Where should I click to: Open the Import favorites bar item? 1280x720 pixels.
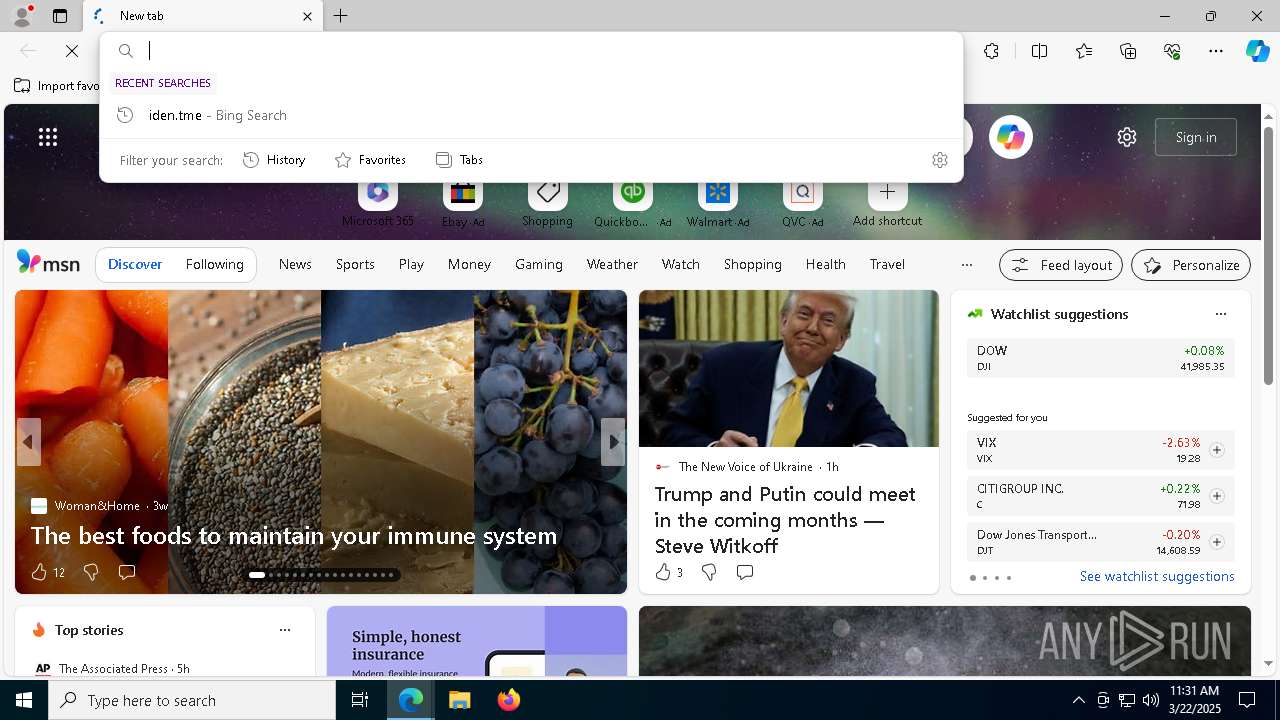(56, 86)
